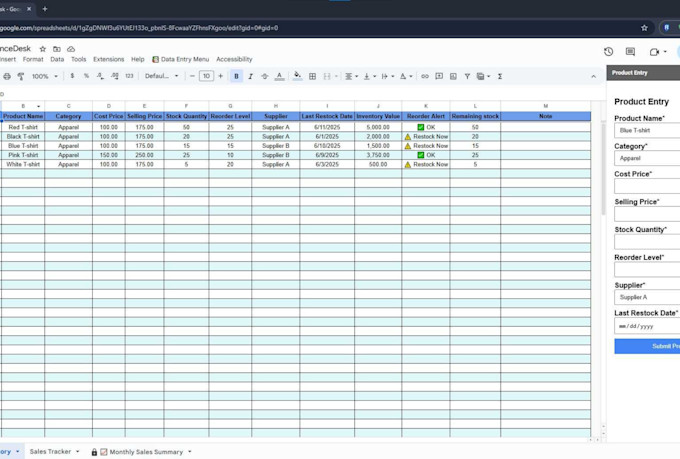Collapse the menus with the chevron-up icon
The width and height of the screenshot is (680, 459).
(x=593, y=76)
